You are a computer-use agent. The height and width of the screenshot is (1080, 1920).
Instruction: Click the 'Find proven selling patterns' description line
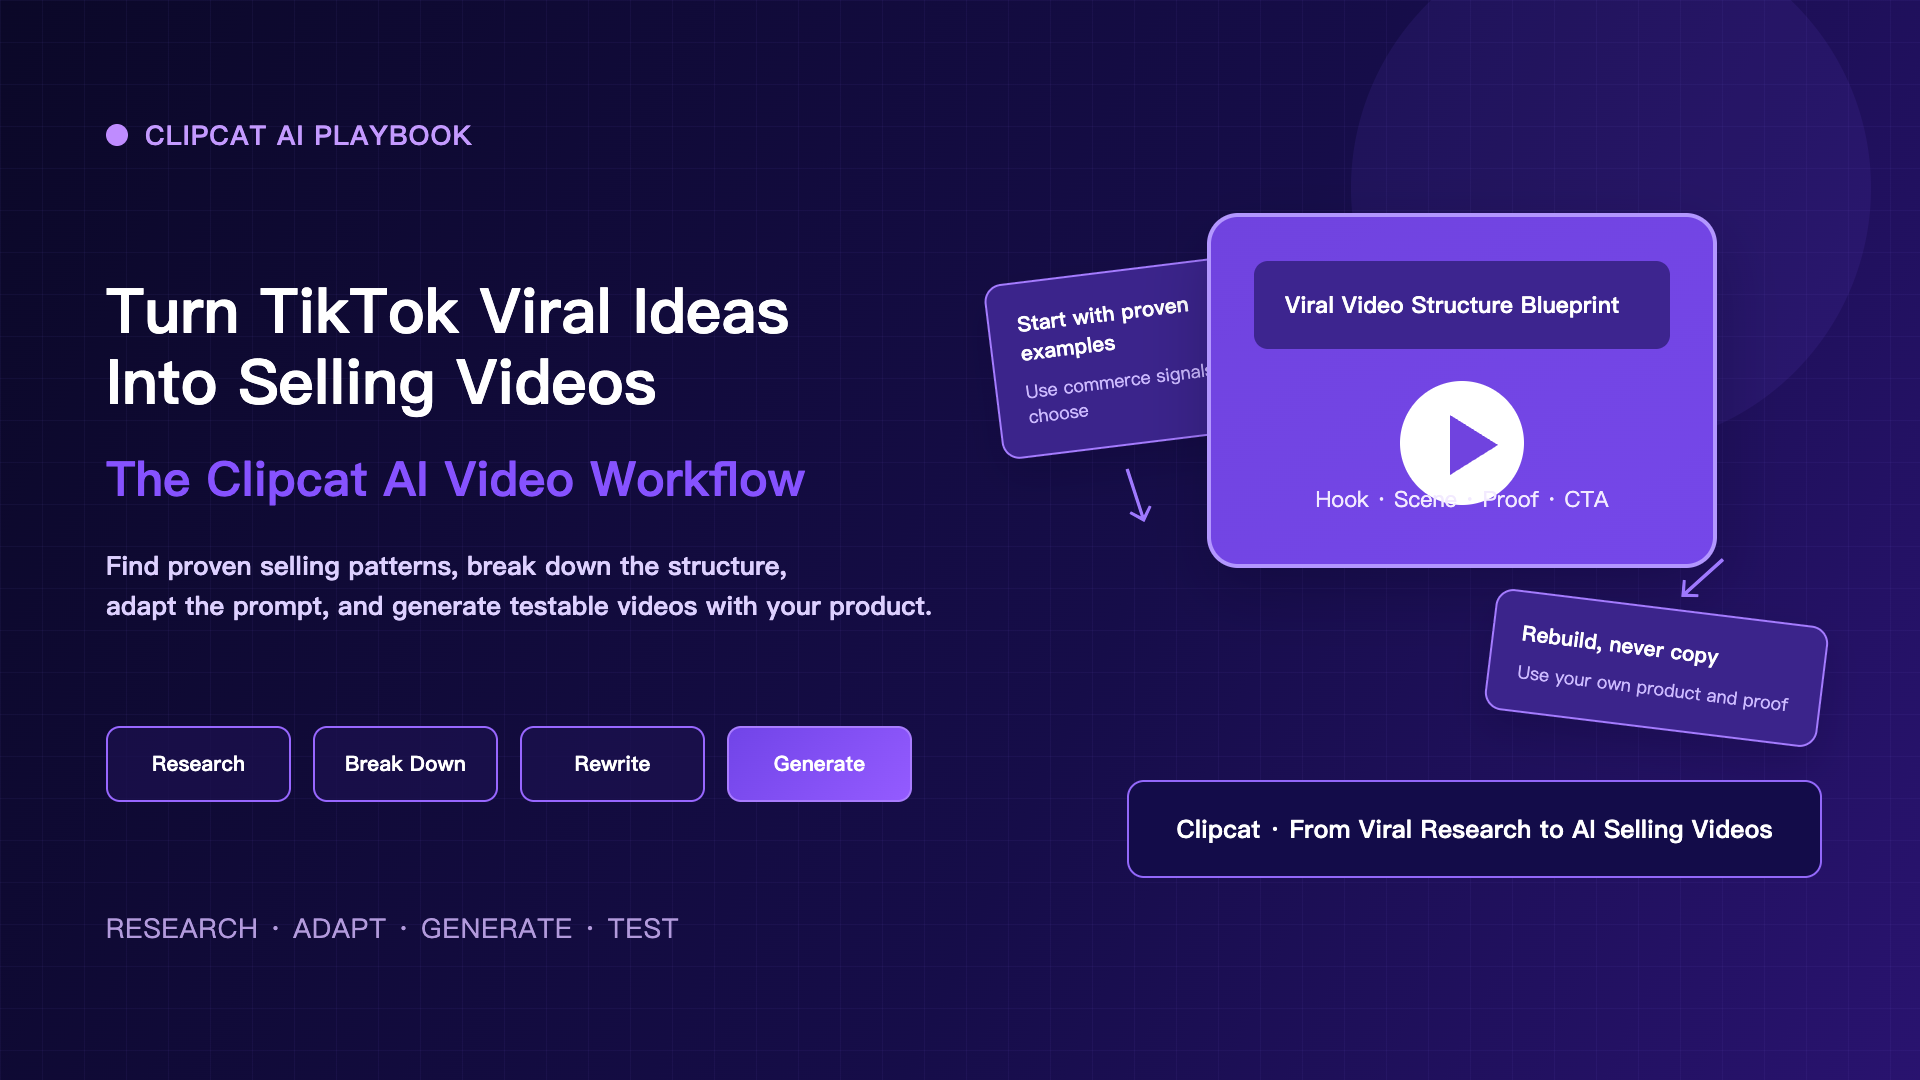[446, 567]
